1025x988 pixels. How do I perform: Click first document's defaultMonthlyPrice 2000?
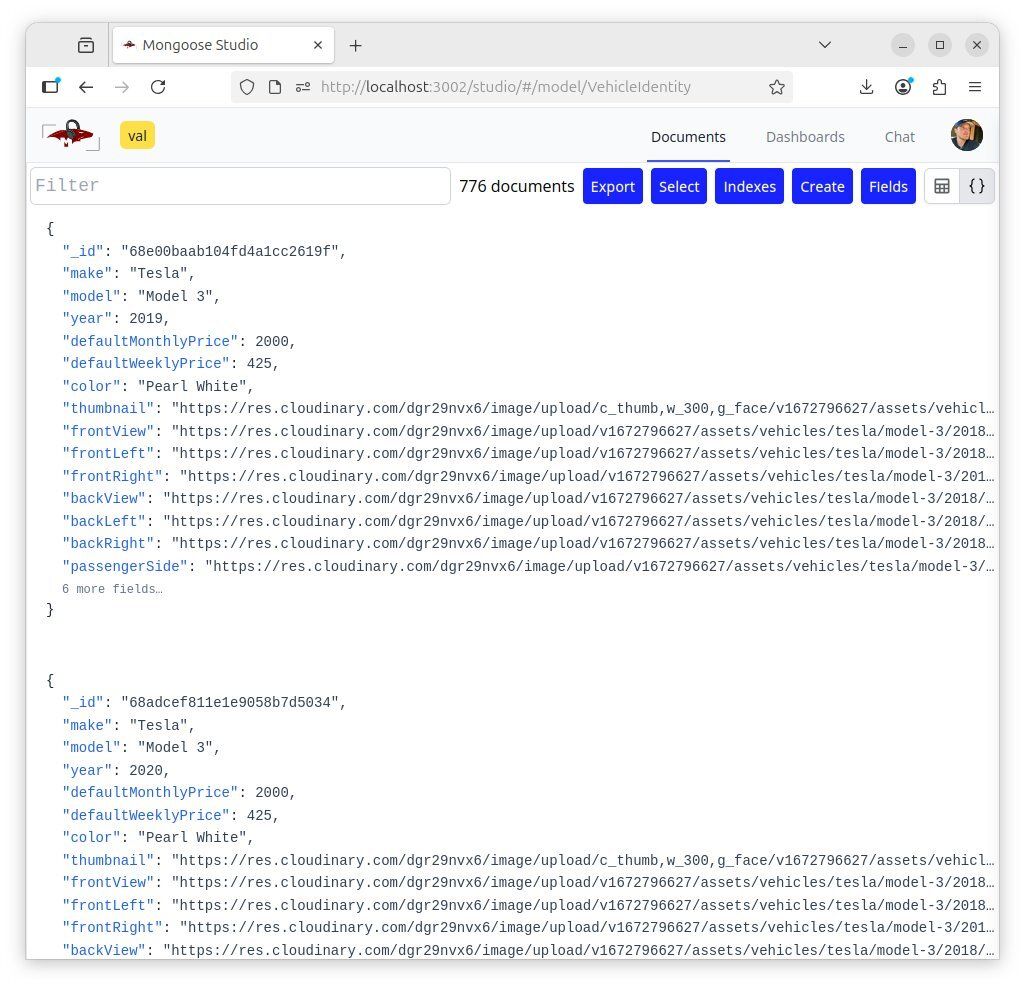point(271,341)
